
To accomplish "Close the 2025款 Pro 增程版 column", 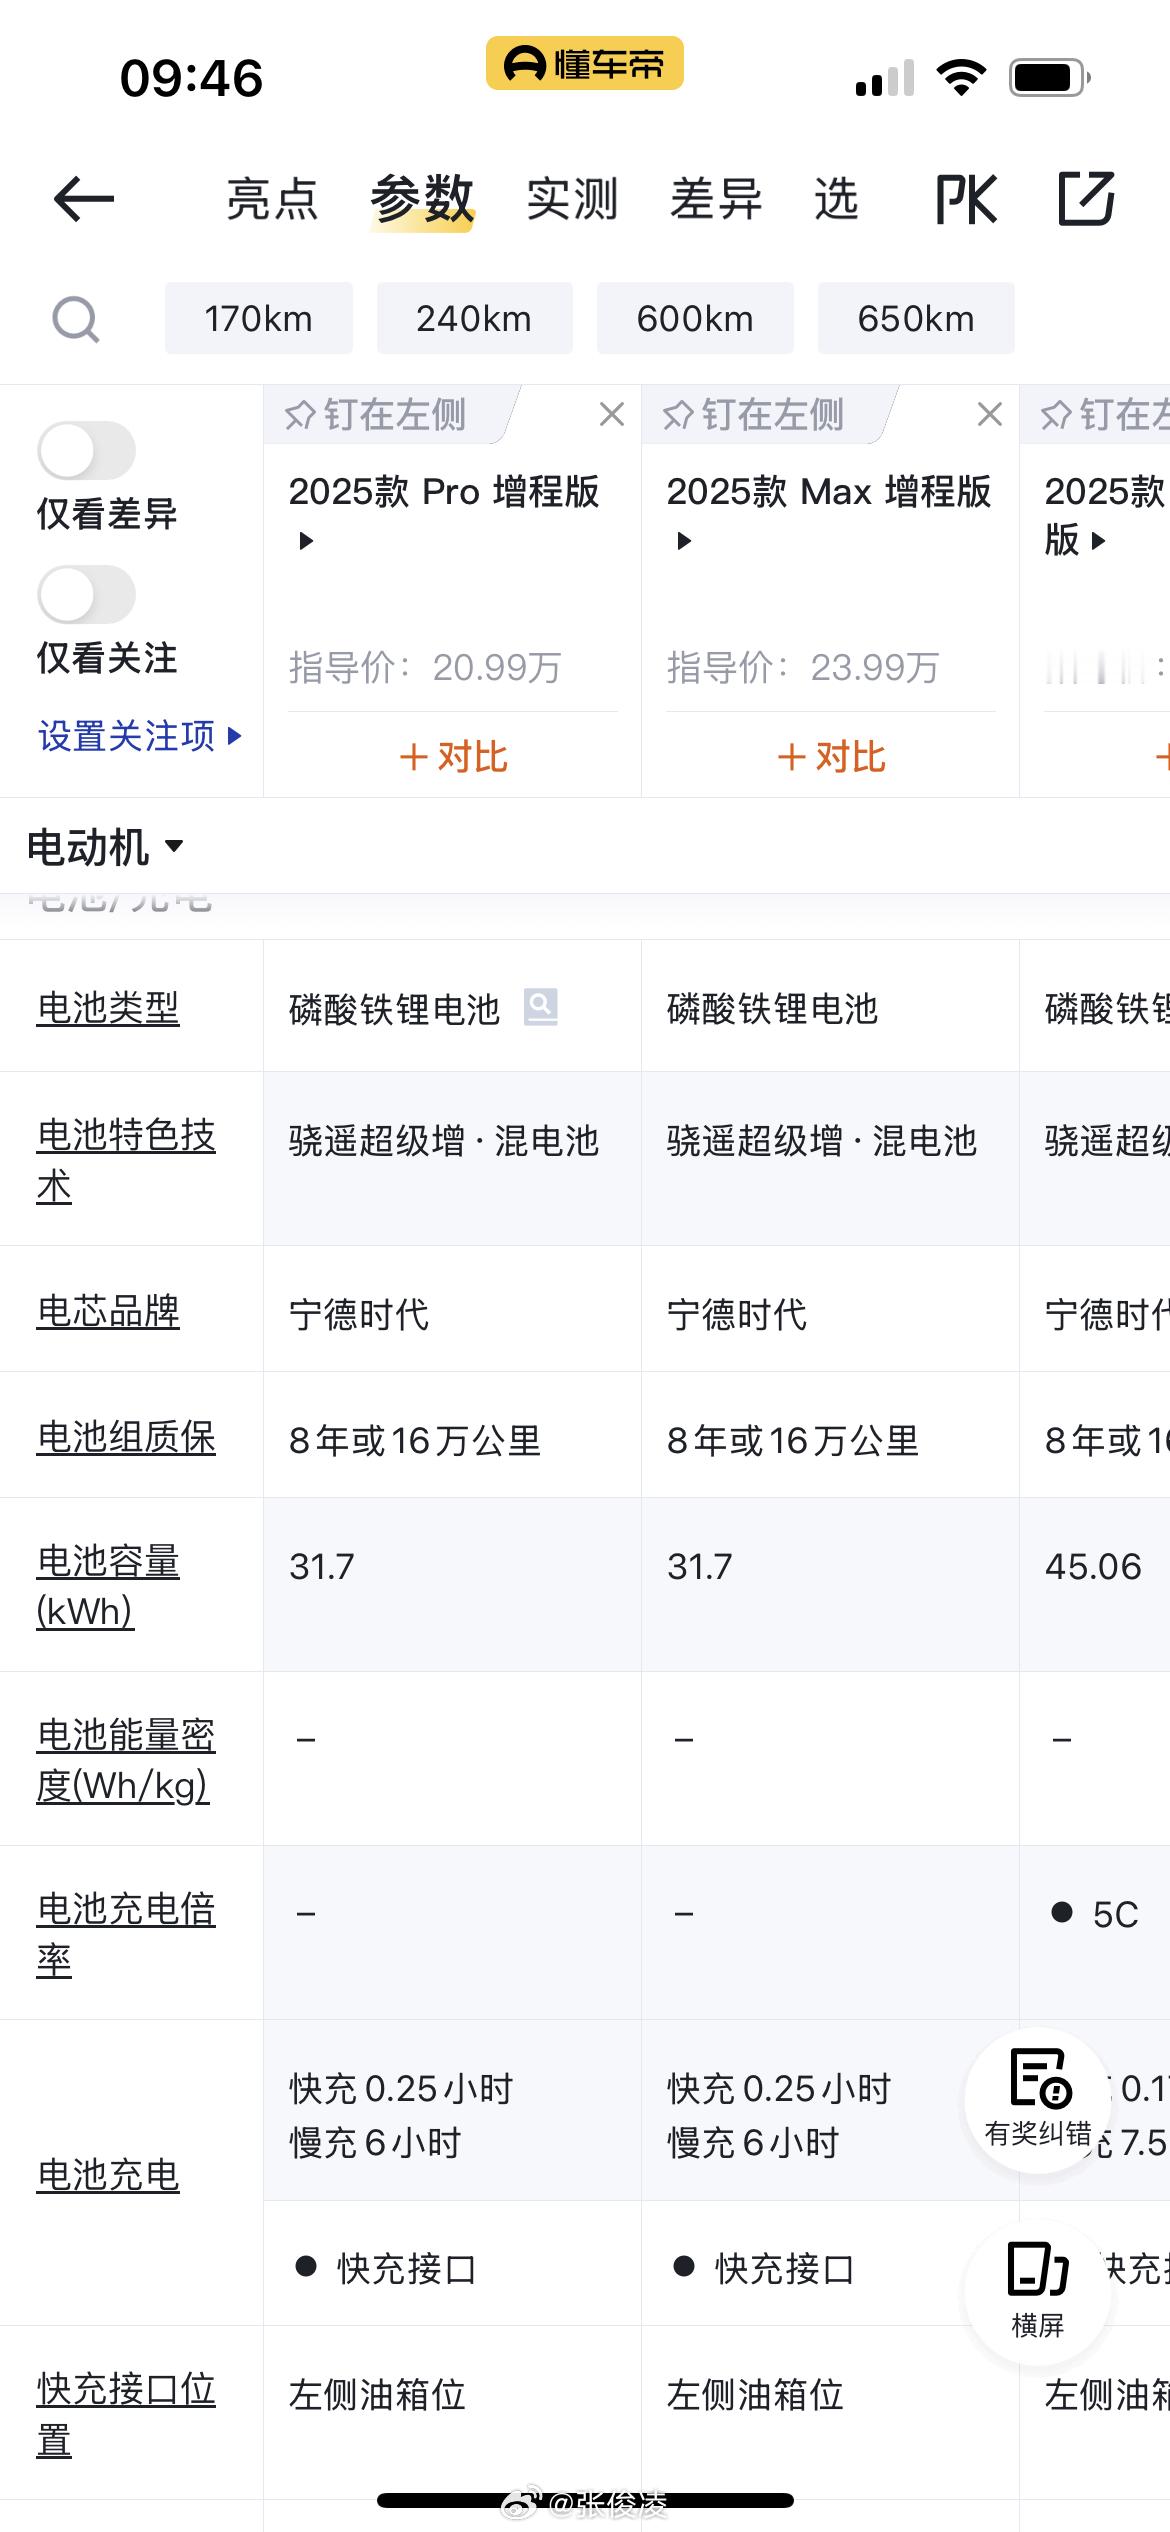I will click(612, 414).
